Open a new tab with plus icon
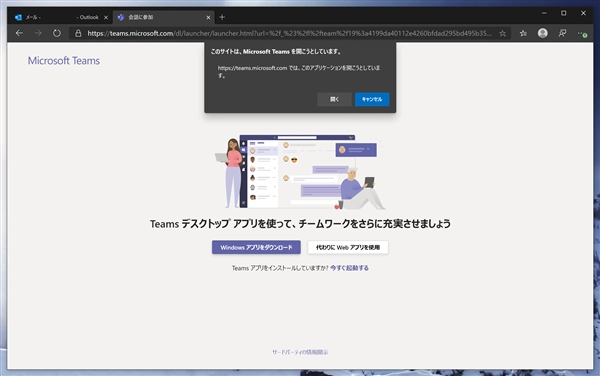 (222, 17)
